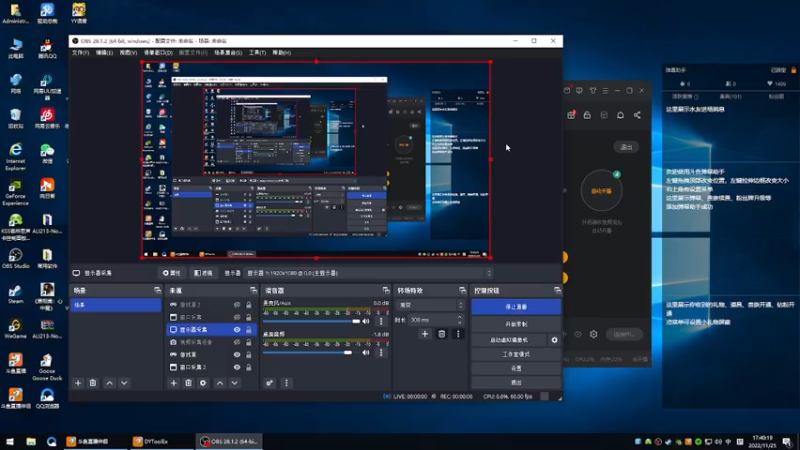
Task: Move the selected source up
Action: [220, 383]
